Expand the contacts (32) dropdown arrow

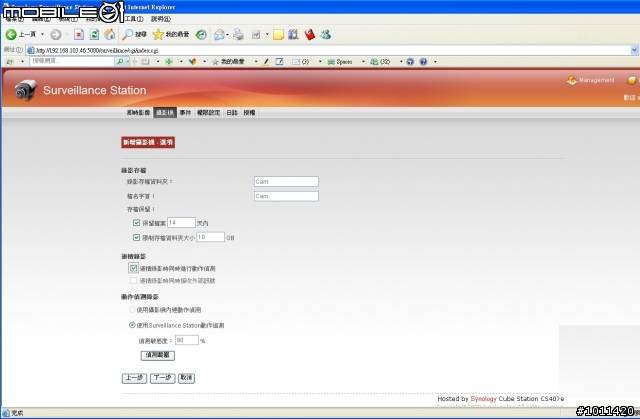[x=401, y=62]
